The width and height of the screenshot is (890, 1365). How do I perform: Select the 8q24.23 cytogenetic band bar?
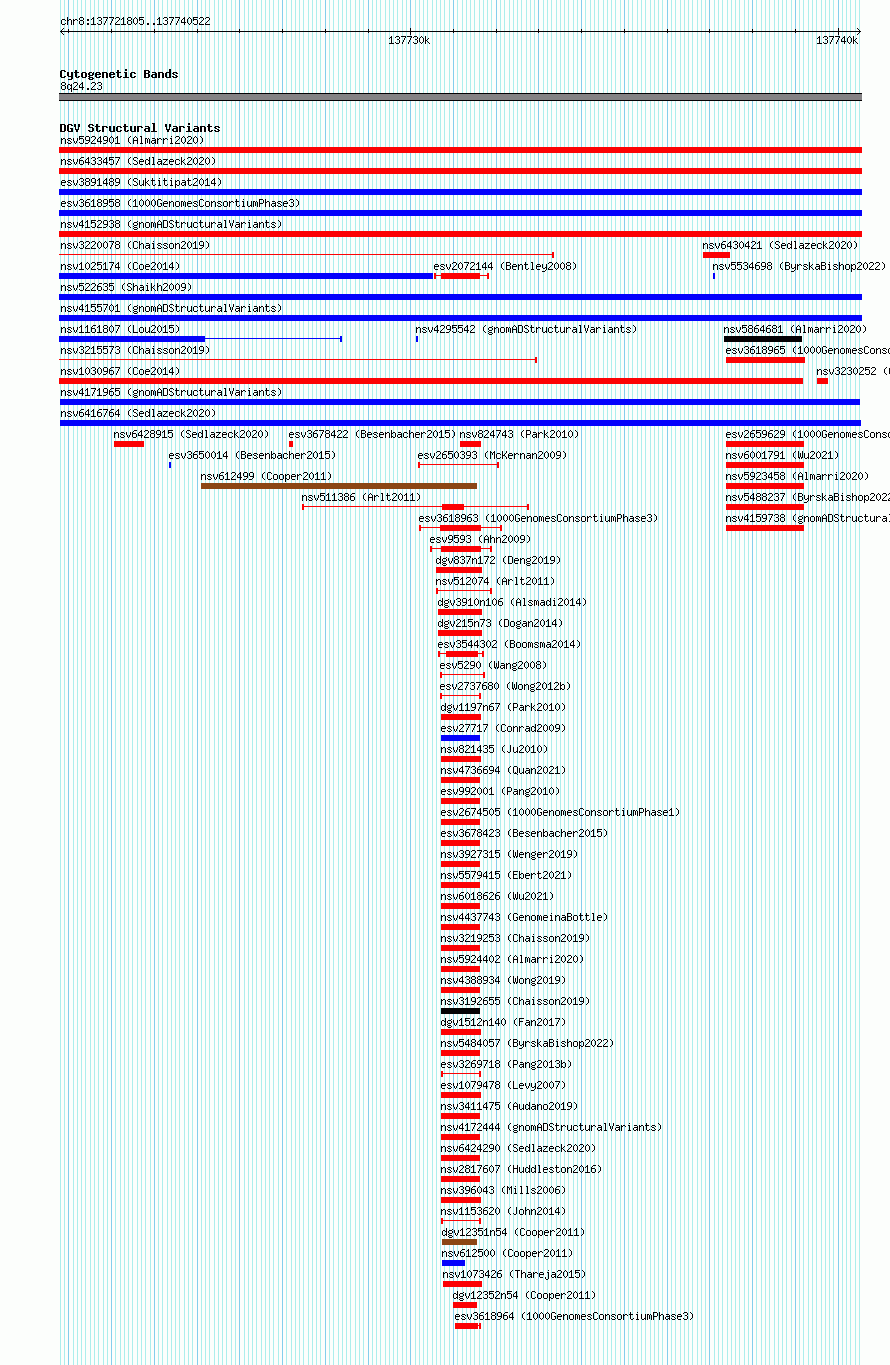pos(460,97)
